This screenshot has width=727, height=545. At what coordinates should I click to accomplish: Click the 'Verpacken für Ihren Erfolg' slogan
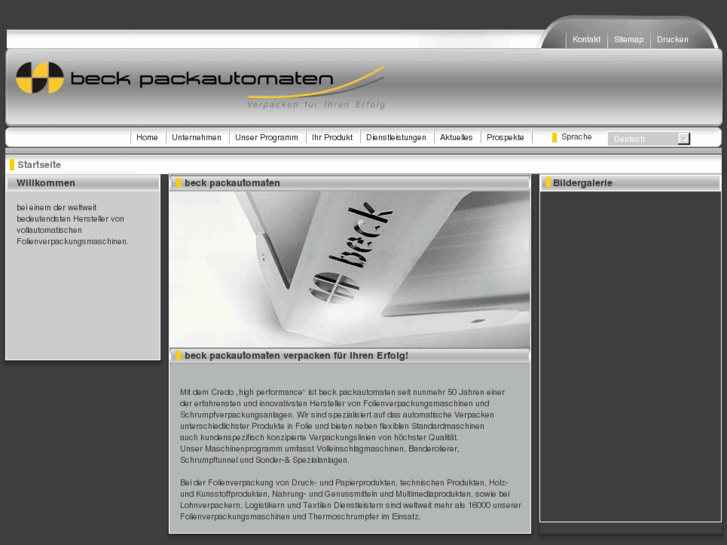click(x=316, y=104)
